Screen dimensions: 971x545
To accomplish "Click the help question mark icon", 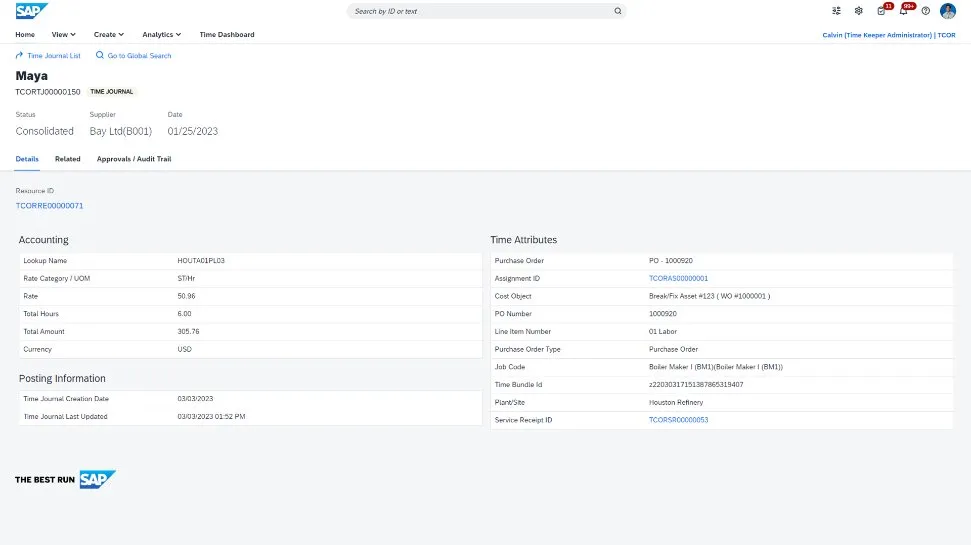I will pyautogui.click(x=926, y=11).
